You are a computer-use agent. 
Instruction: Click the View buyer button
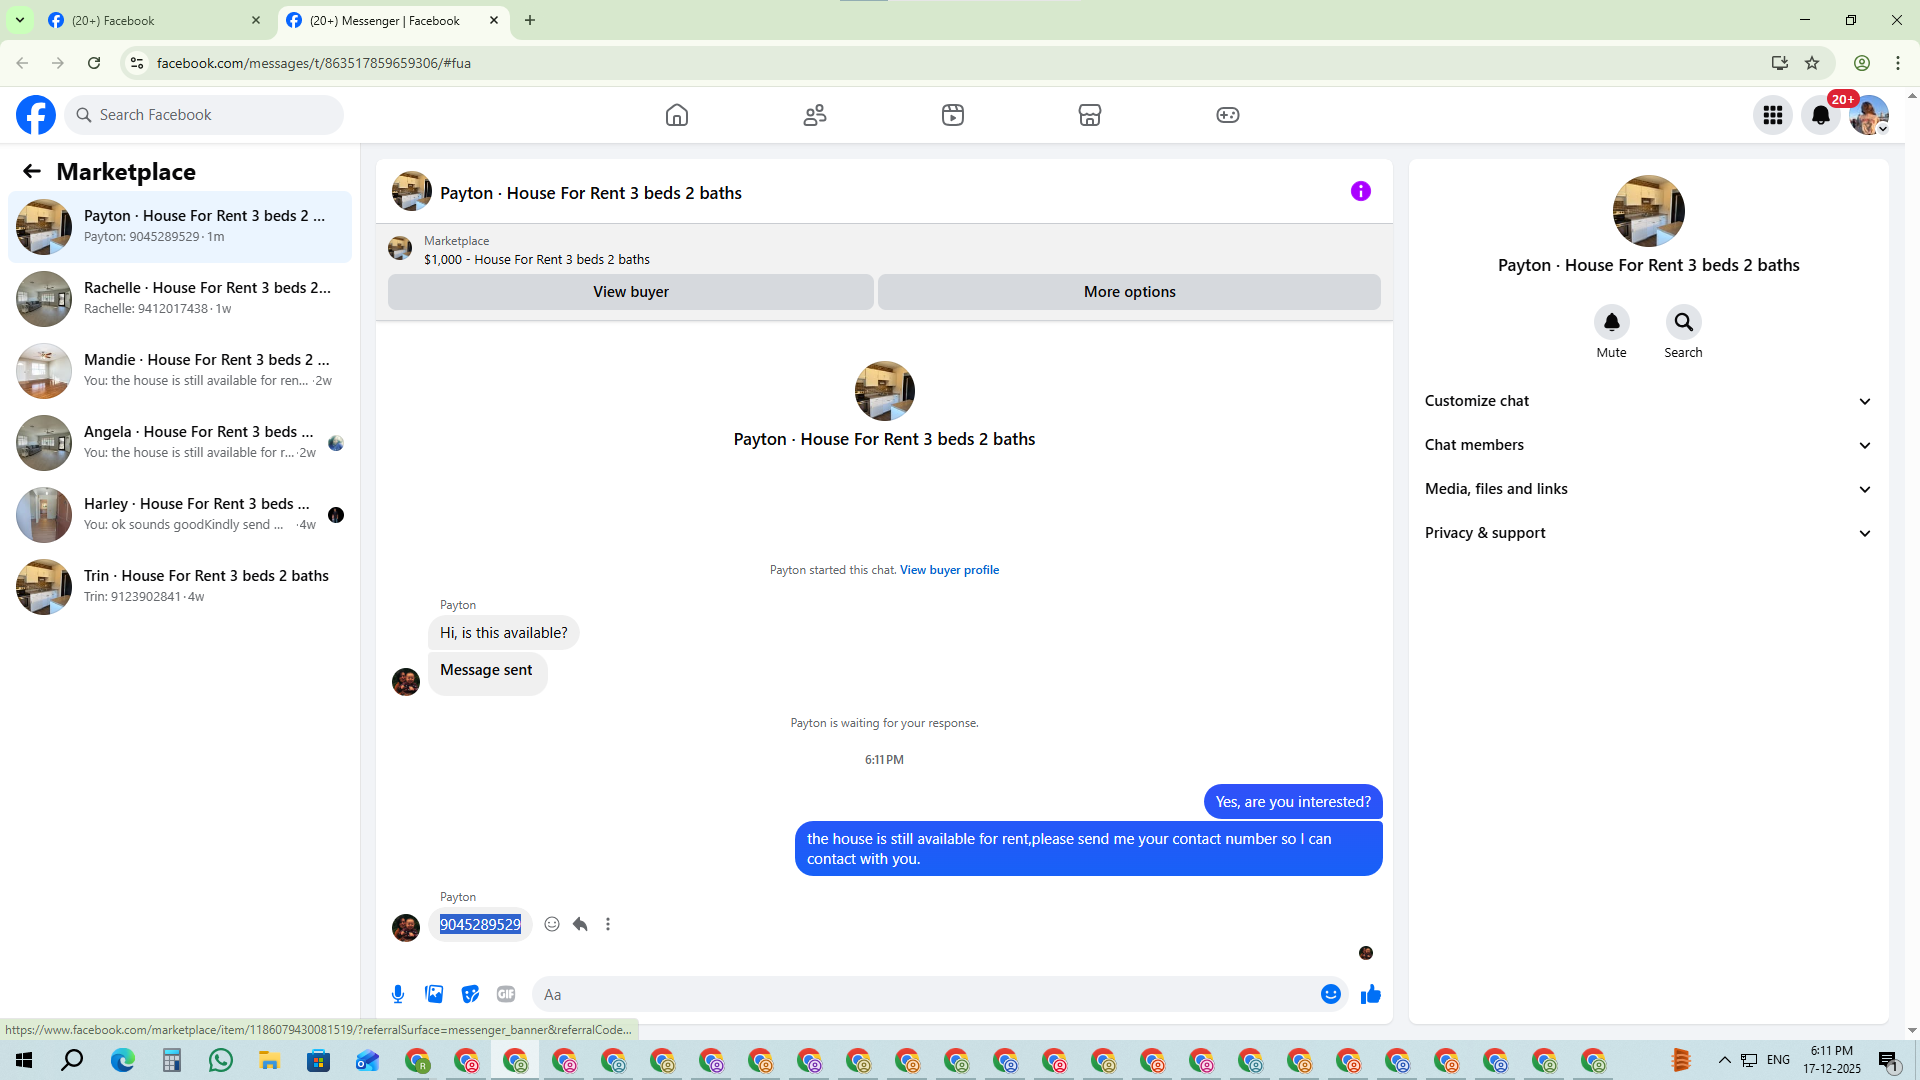point(630,292)
